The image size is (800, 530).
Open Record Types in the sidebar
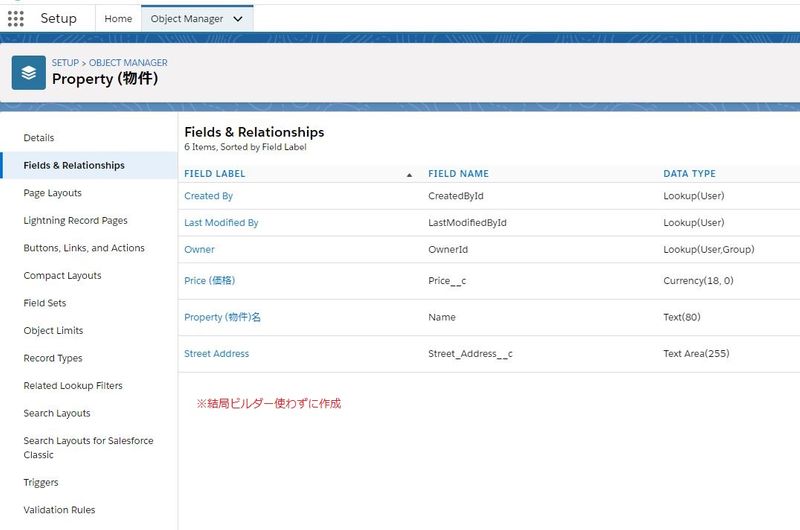click(x=53, y=358)
